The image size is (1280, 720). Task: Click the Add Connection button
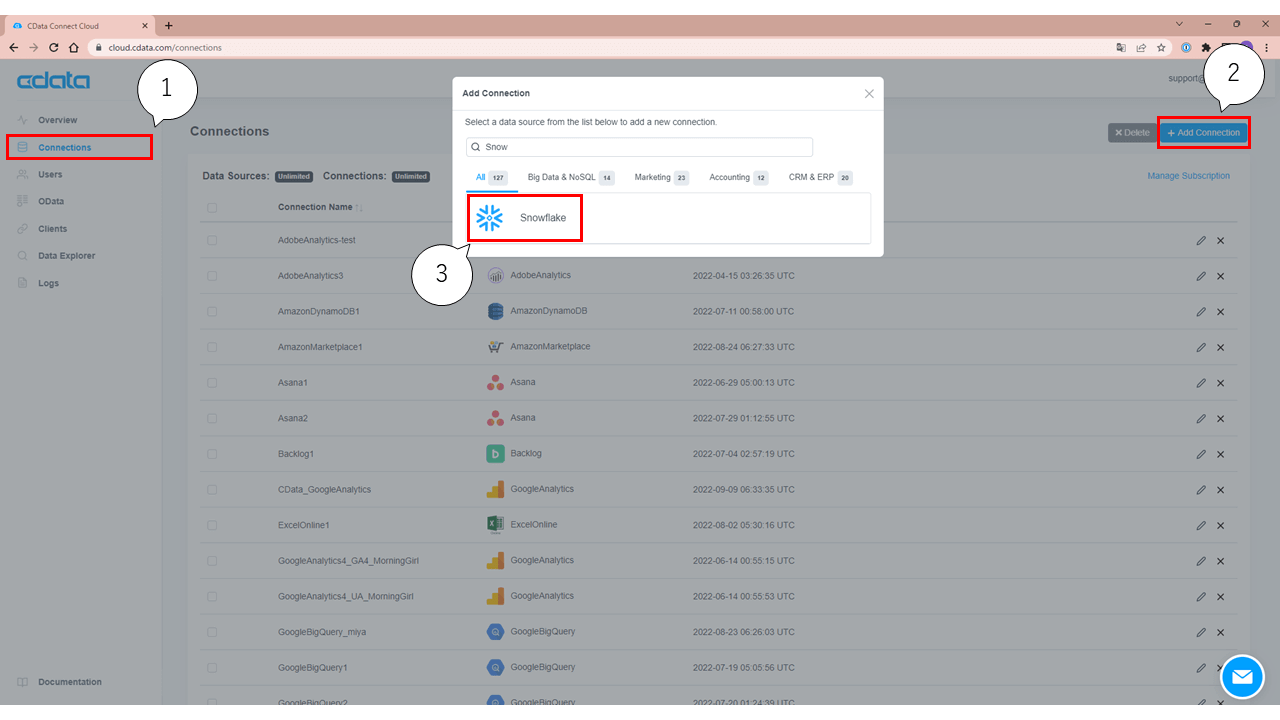coord(1203,132)
